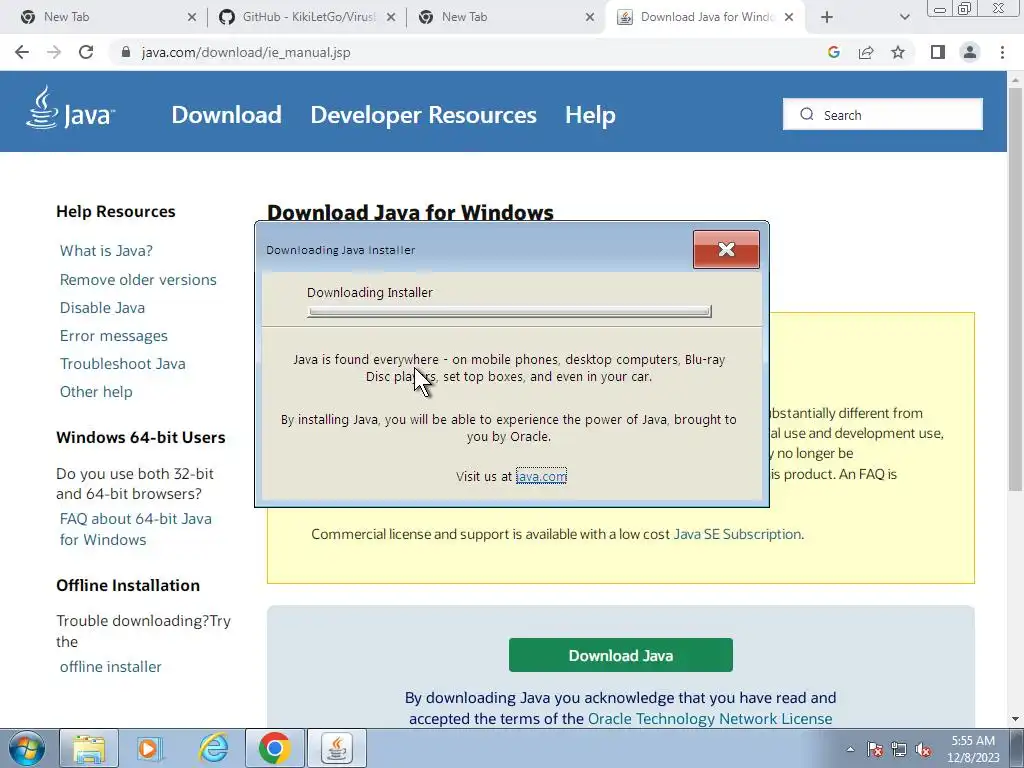1024x768 pixels.
Task: Click the magnifier icon in Search box
Action: point(807,114)
